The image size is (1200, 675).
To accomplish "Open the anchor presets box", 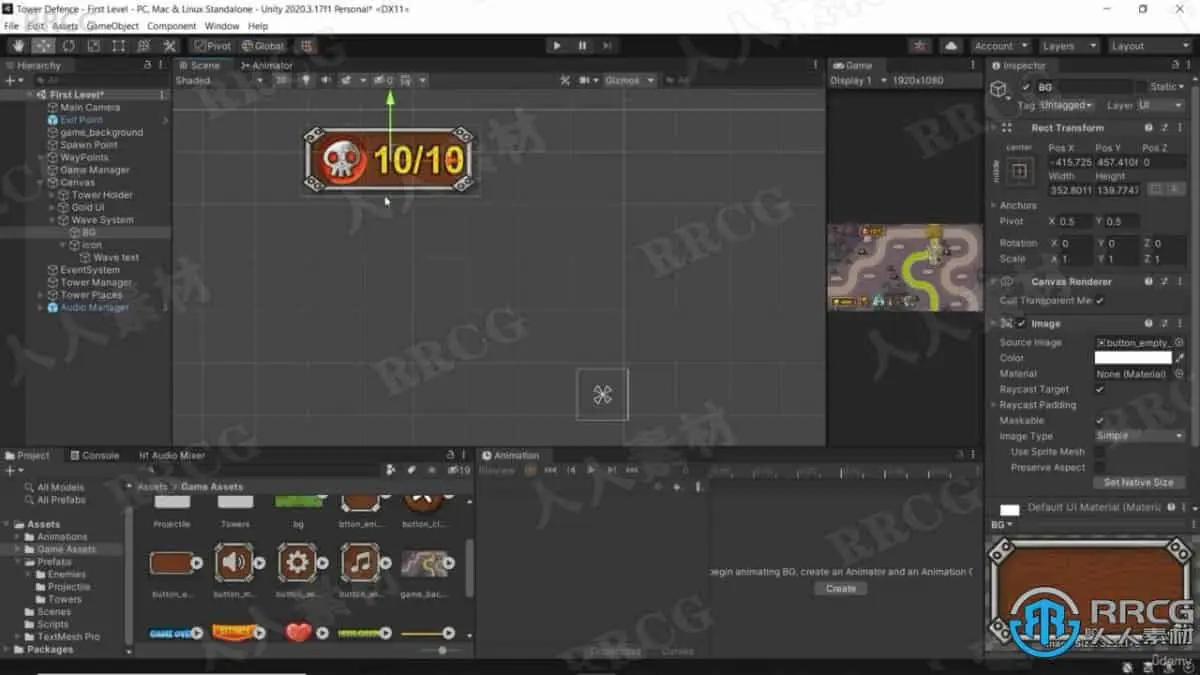I will 1019,171.
